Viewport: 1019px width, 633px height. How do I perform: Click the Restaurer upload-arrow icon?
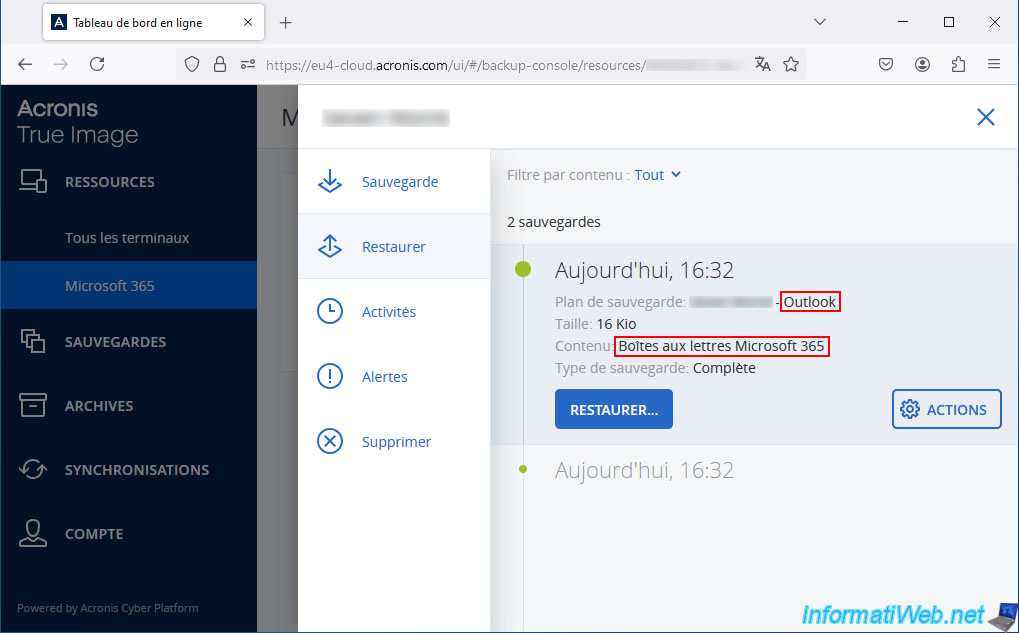(x=329, y=247)
